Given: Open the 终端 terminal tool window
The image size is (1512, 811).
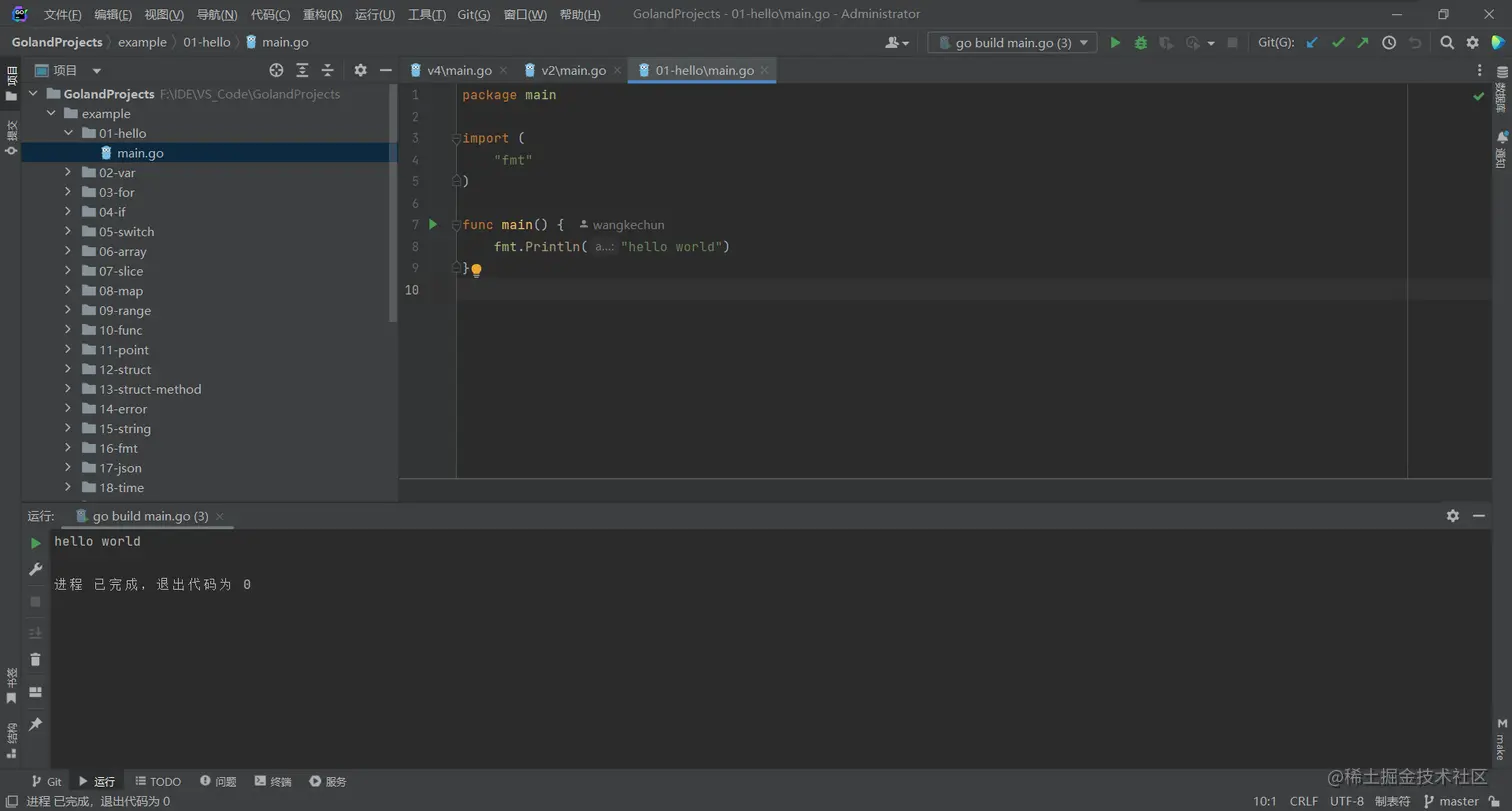Looking at the screenshot, I should pos(273,781).
